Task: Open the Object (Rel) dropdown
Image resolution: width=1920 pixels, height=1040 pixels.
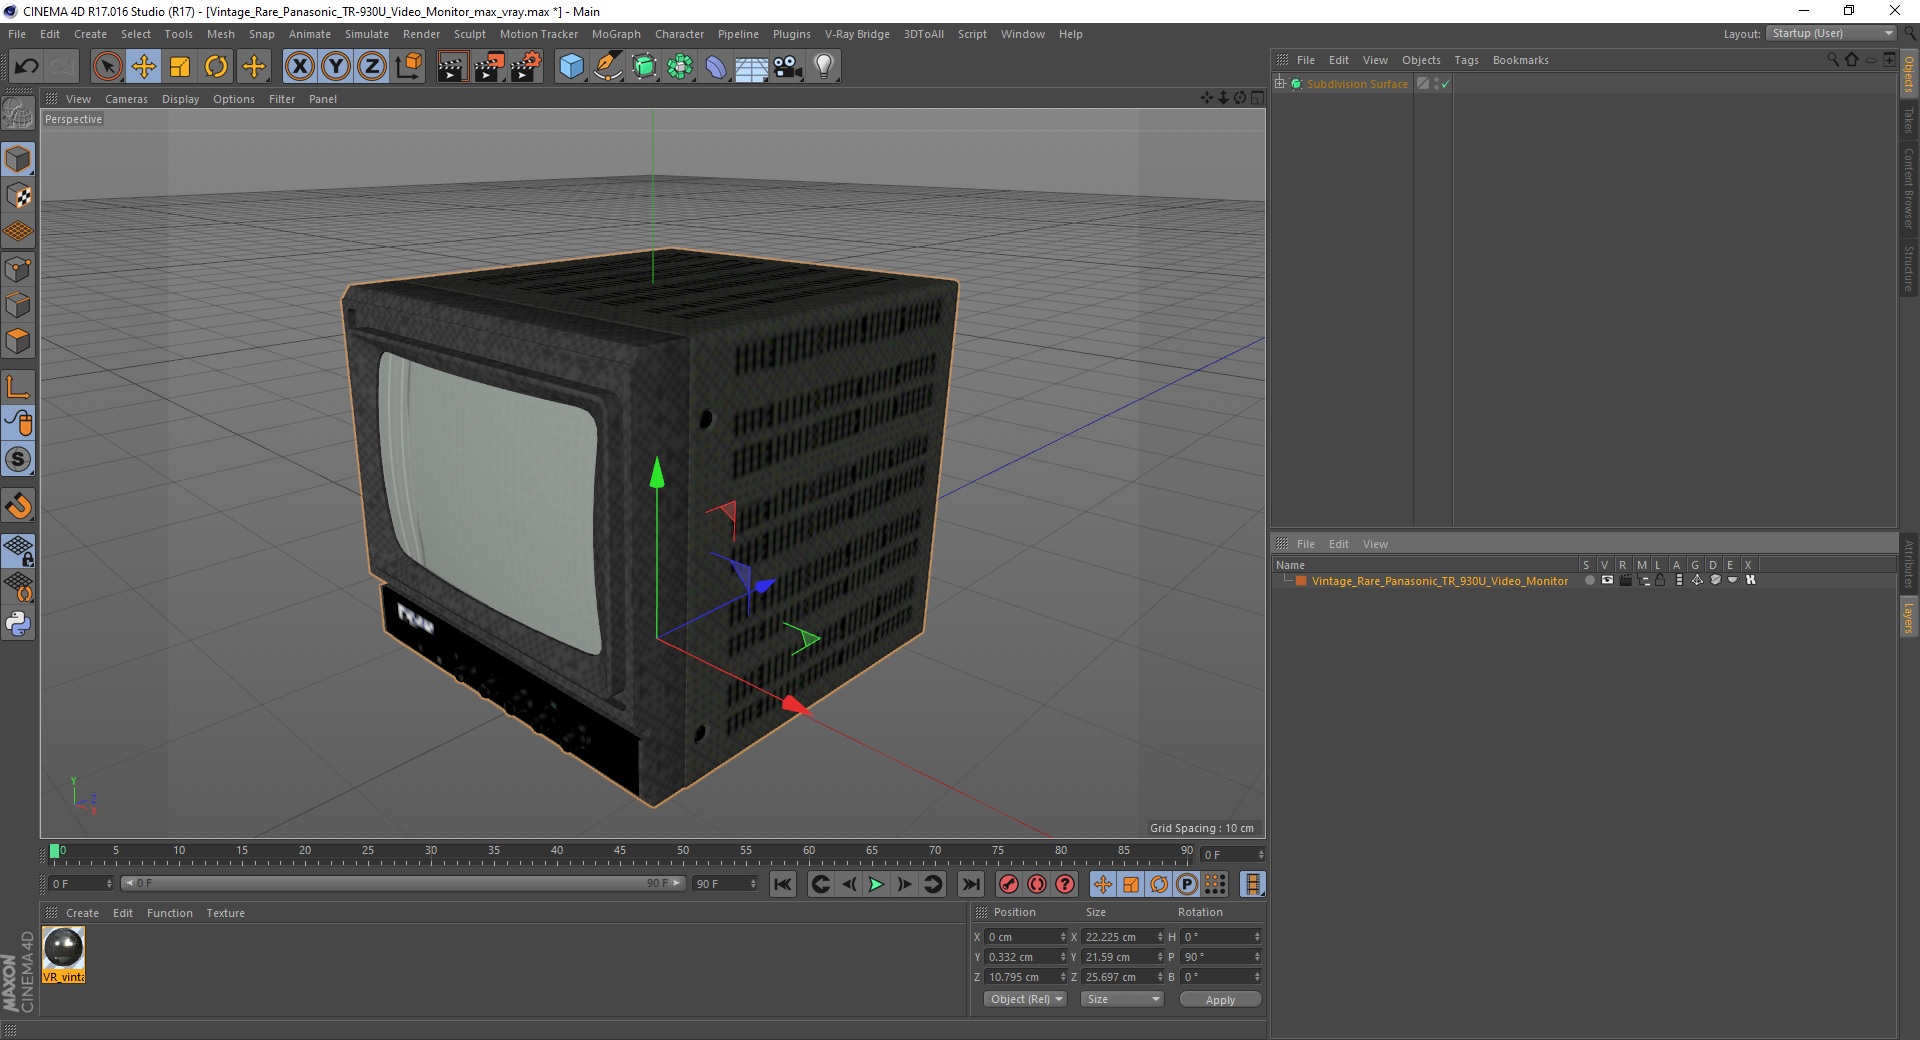Action: pos(1026,999)
